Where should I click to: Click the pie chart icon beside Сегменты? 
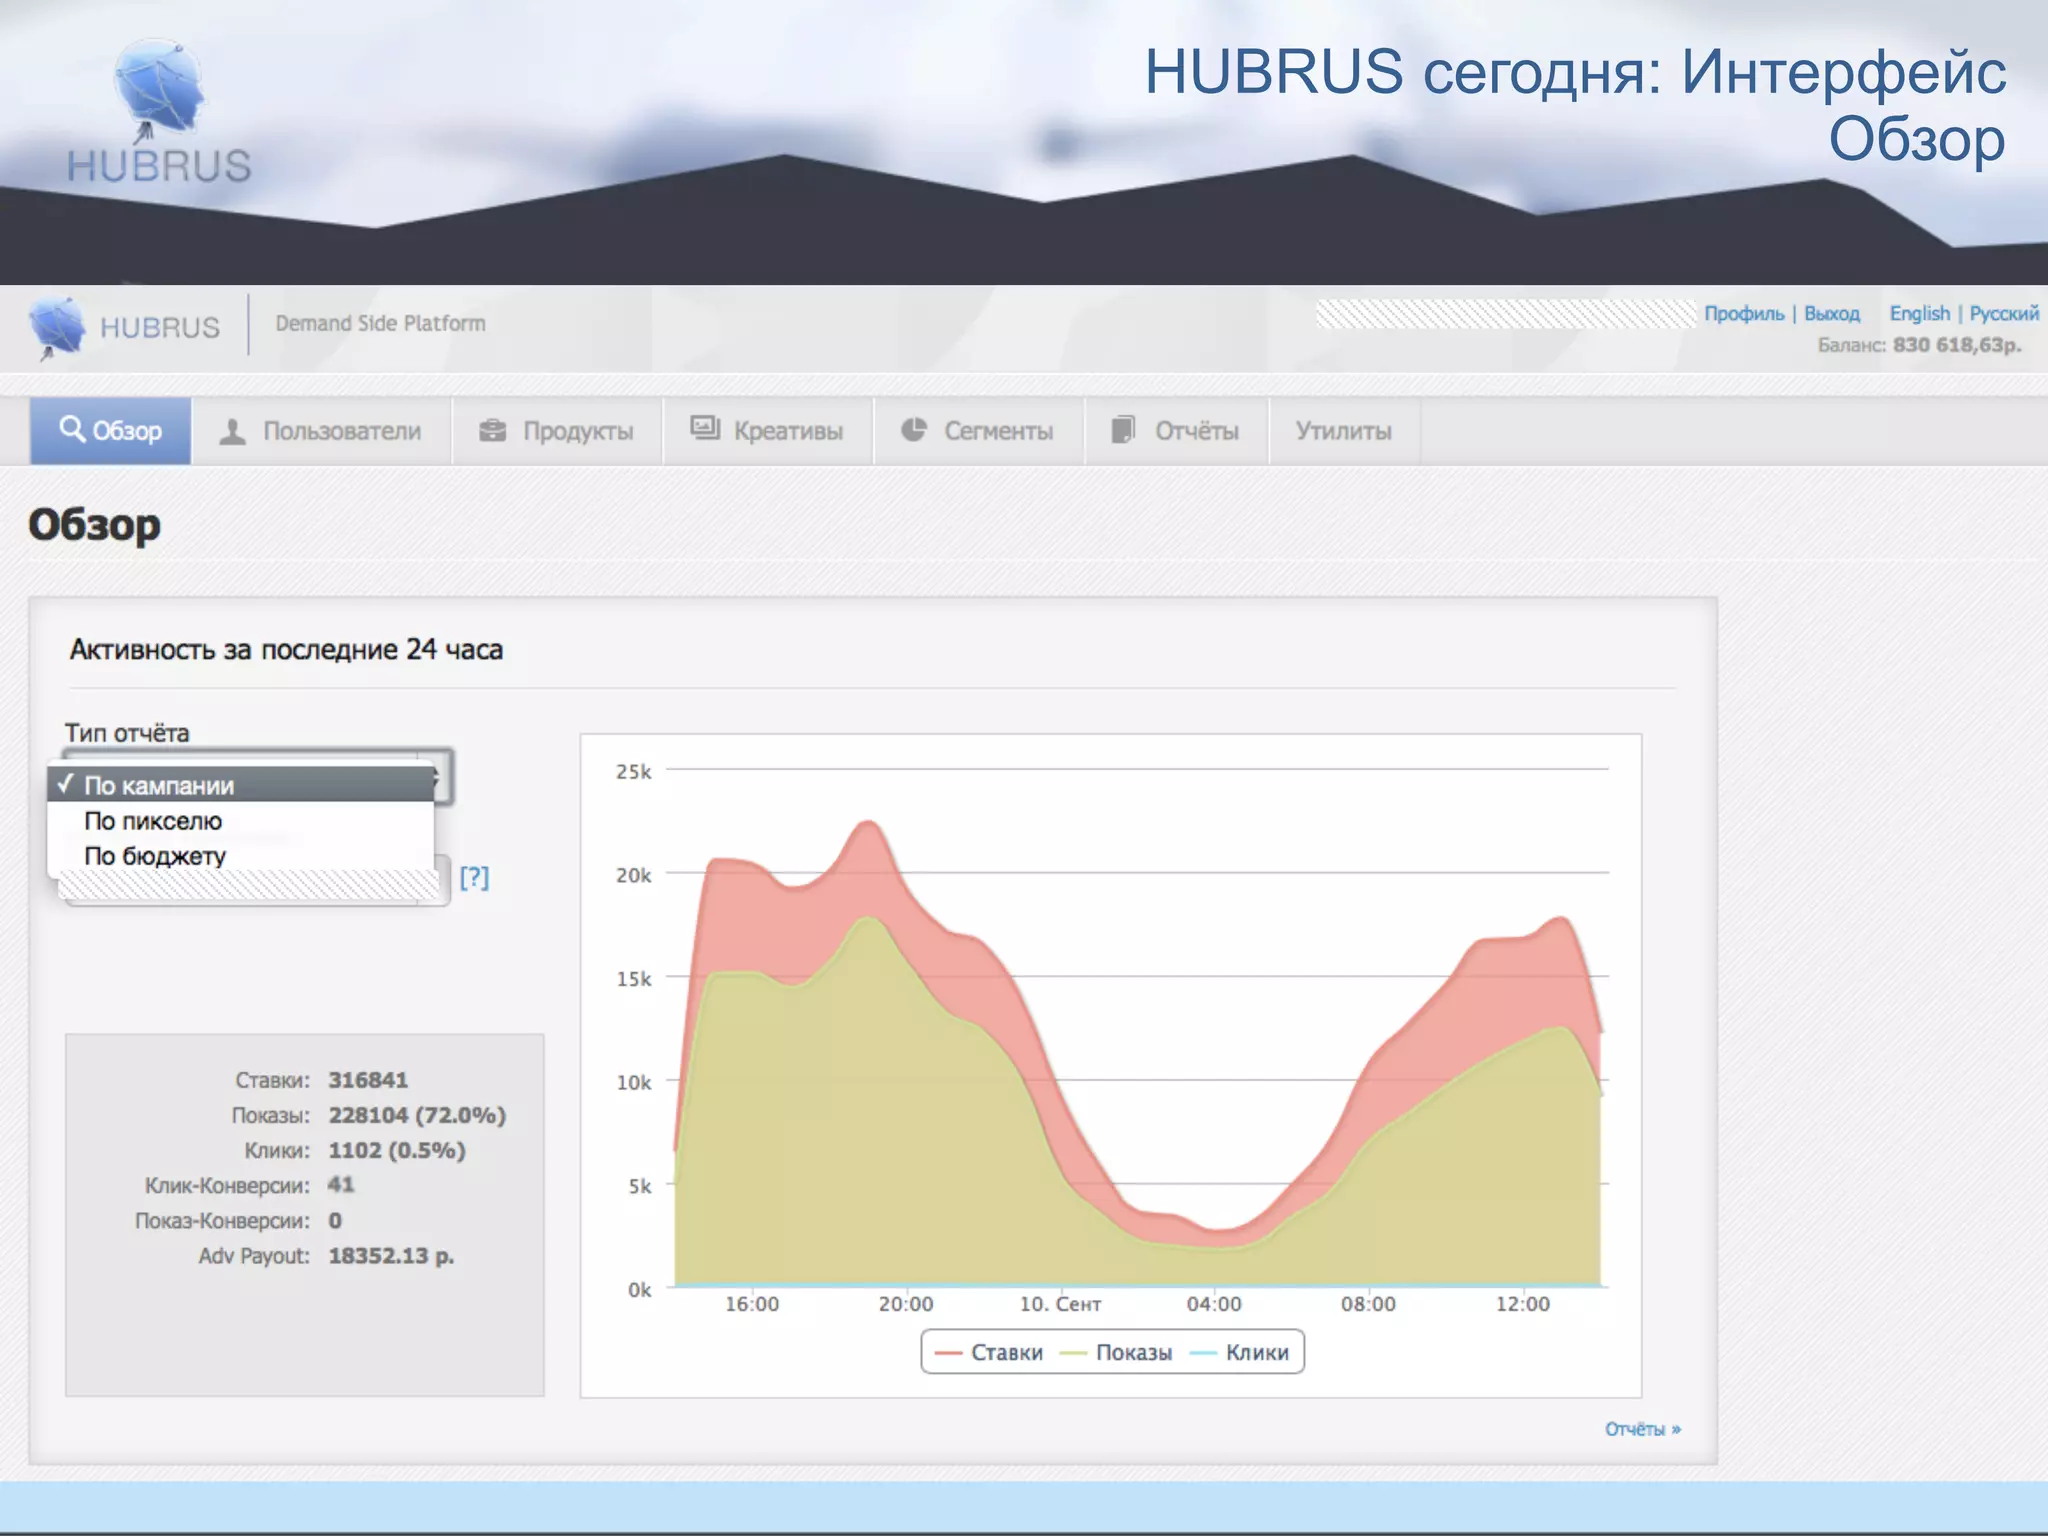point(914,429)
